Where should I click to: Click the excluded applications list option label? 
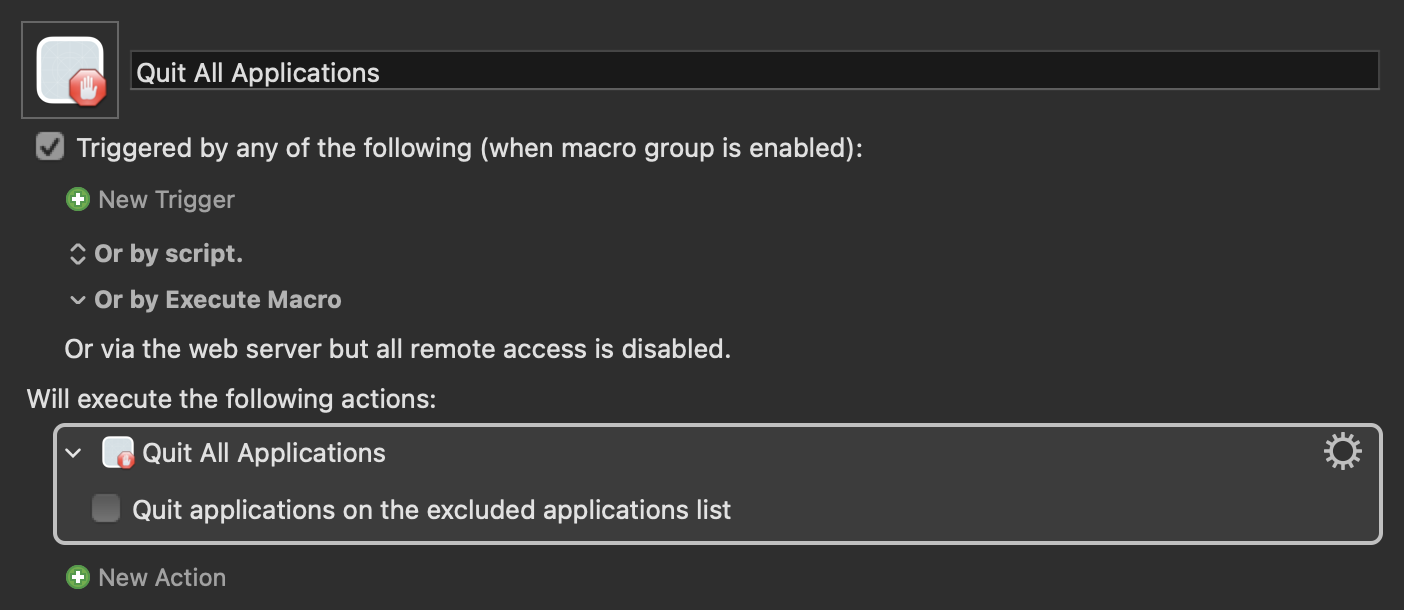432,509
